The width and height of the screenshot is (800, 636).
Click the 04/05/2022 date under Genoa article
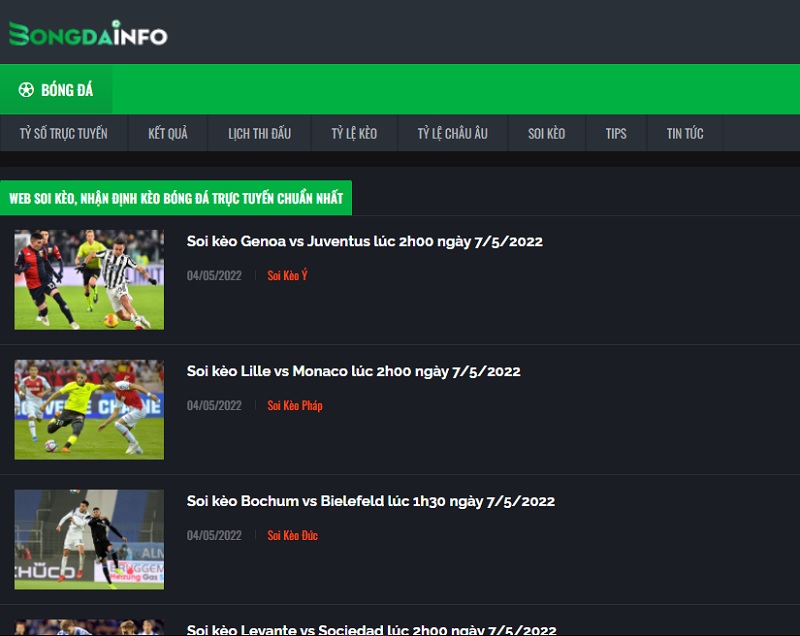[214, 275]
